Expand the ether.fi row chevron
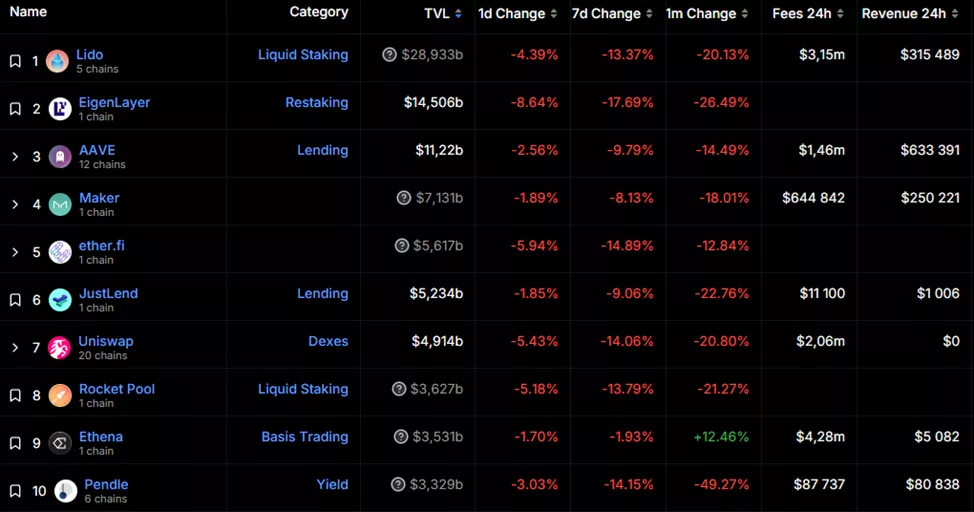This screenshot has width=974, height=512. 15,252
